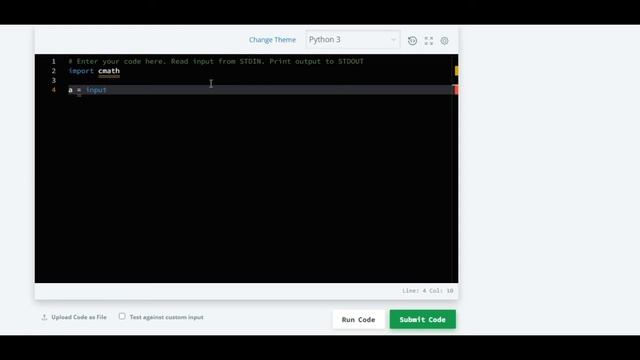Viewport: 640px width, 360px height.
Task: Click the comment text on line 1
Action: tap(216, 61)
